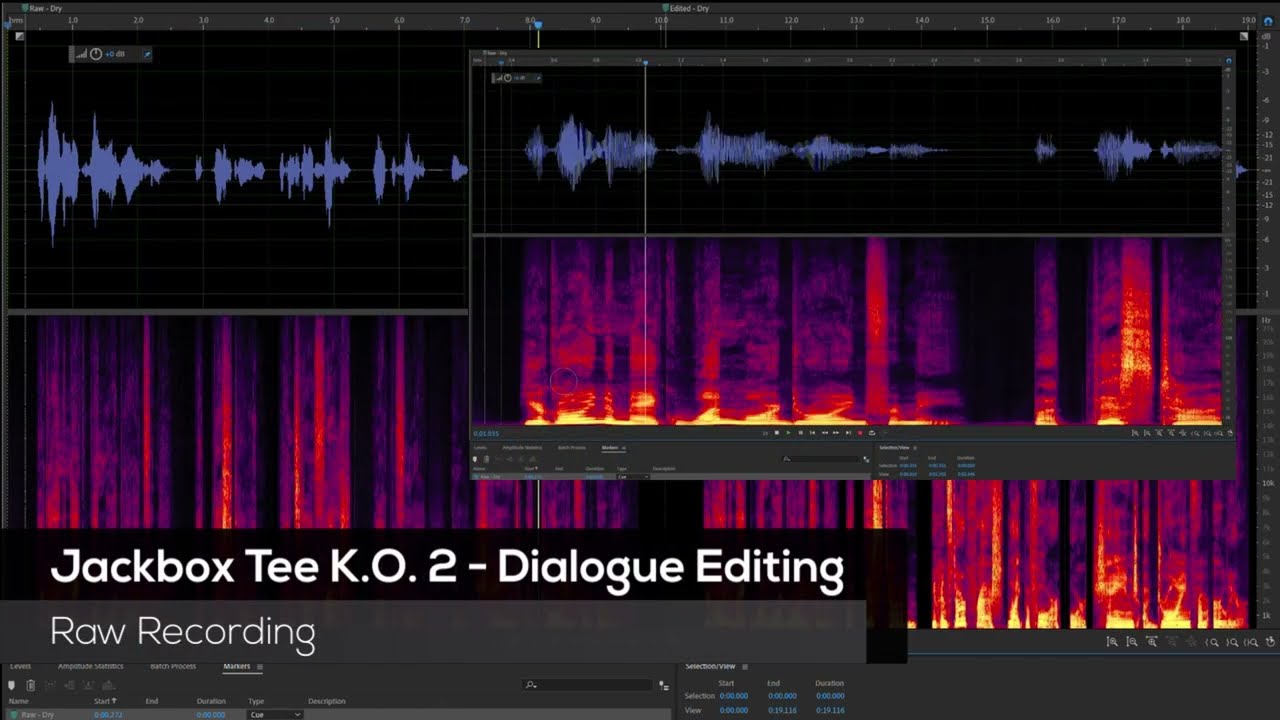1280x720 pixels.
Task: Add a cue marker in main Markers panel
Action: 12,685
